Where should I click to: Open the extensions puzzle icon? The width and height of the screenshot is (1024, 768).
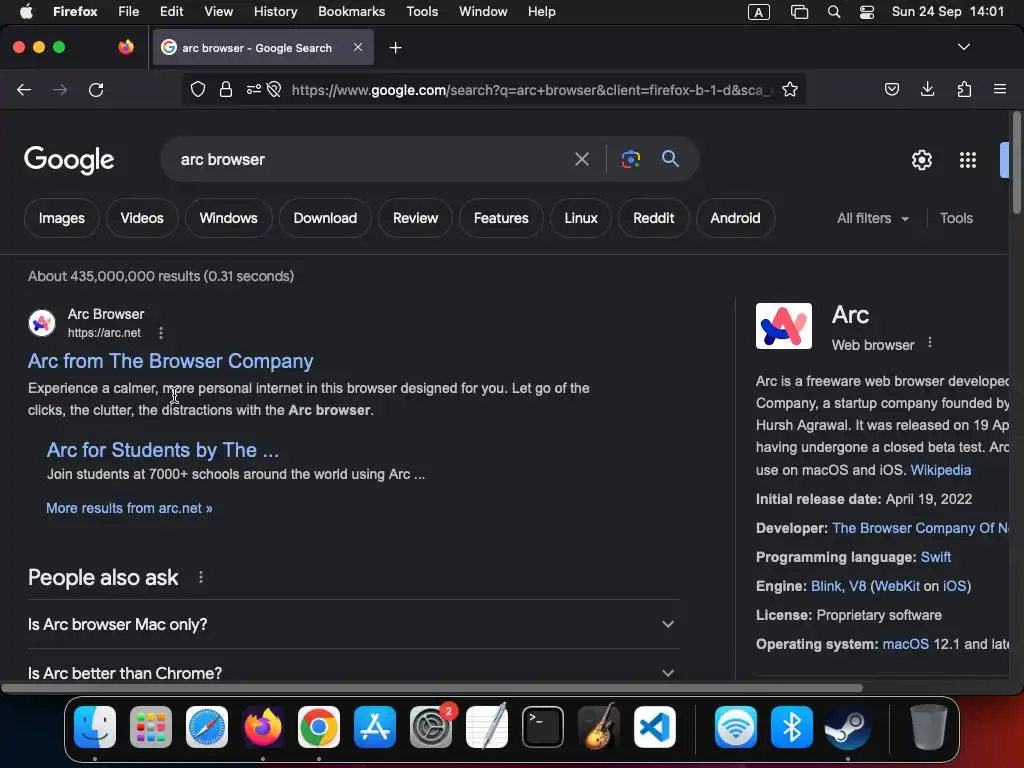tap(964, 89)
